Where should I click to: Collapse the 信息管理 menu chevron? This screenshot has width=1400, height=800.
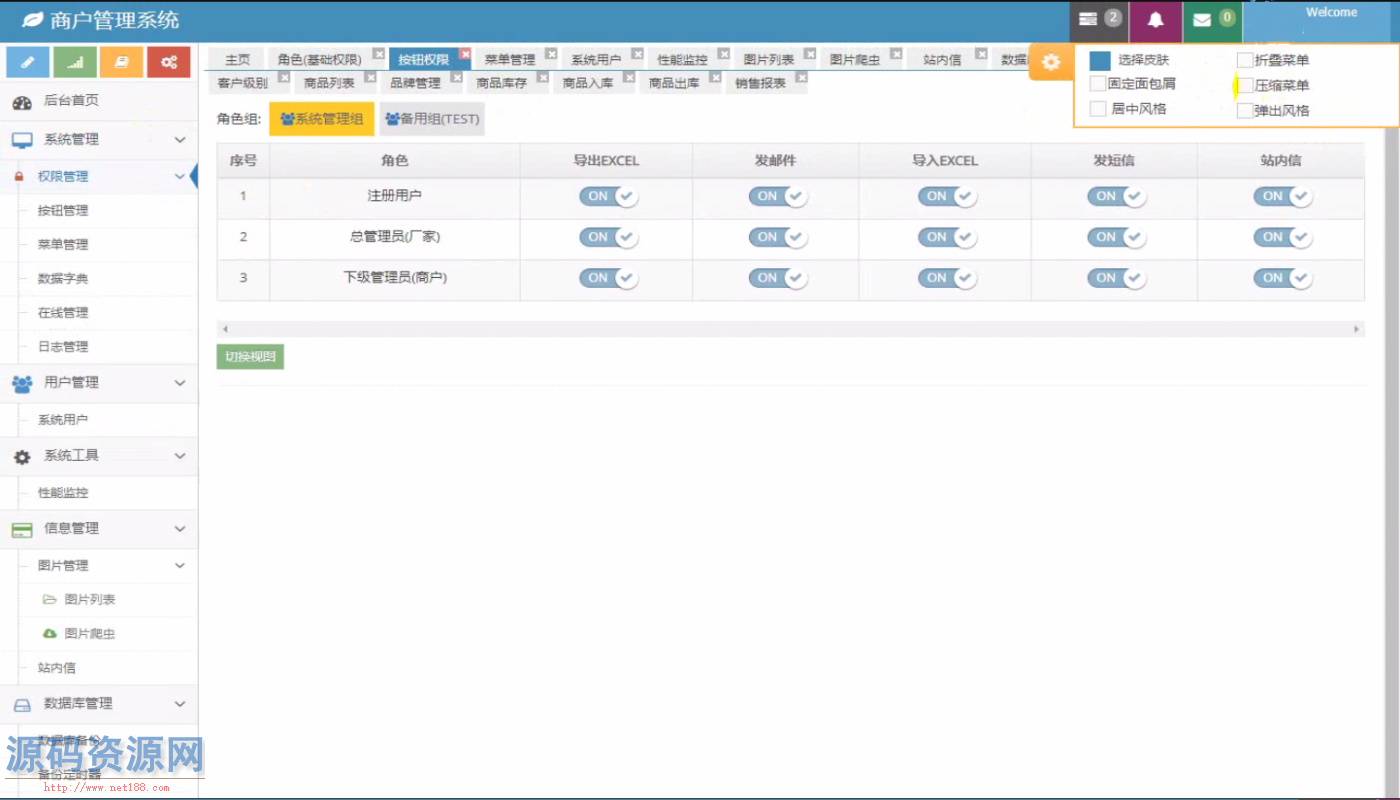(180, 529)
